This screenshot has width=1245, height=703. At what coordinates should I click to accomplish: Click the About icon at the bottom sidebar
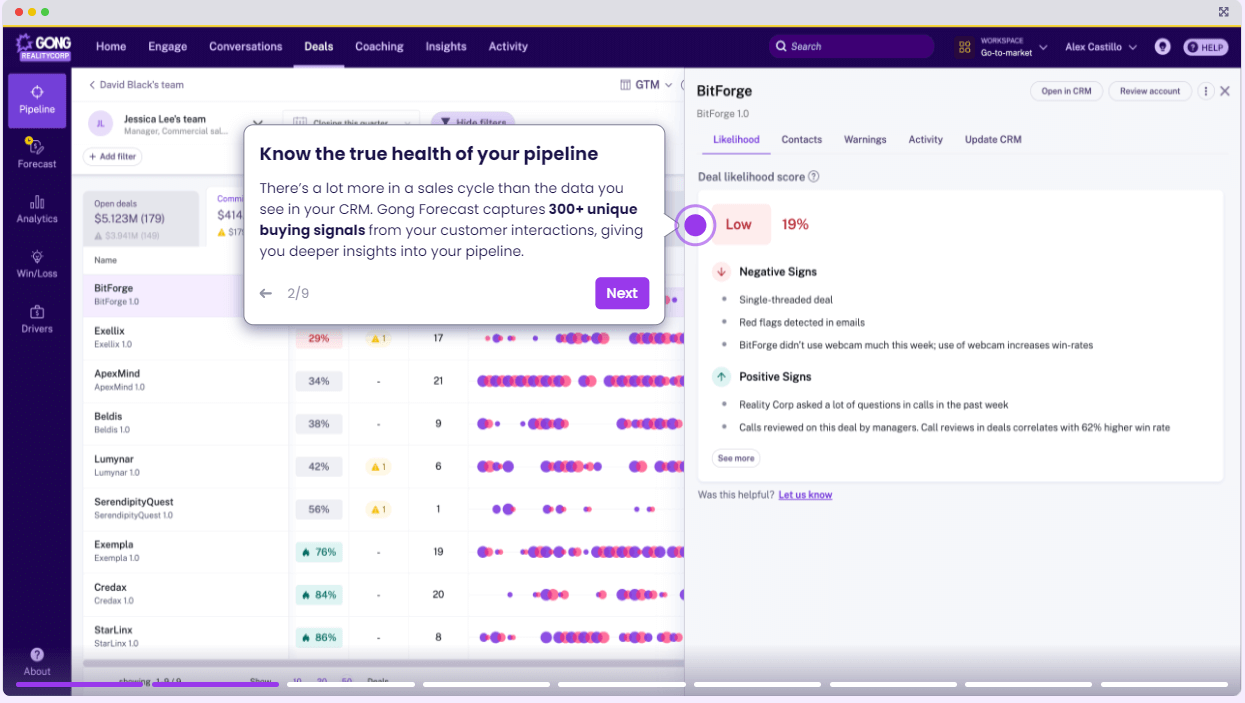(x=37, y=662)
